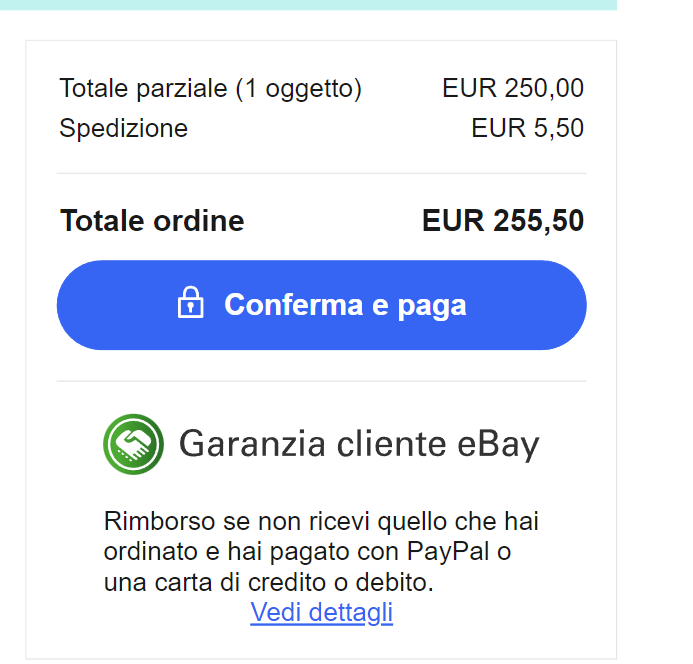Click the EUR 255,50 order total
This screenshot has height=664, width=693.
(x=503, y=220)
